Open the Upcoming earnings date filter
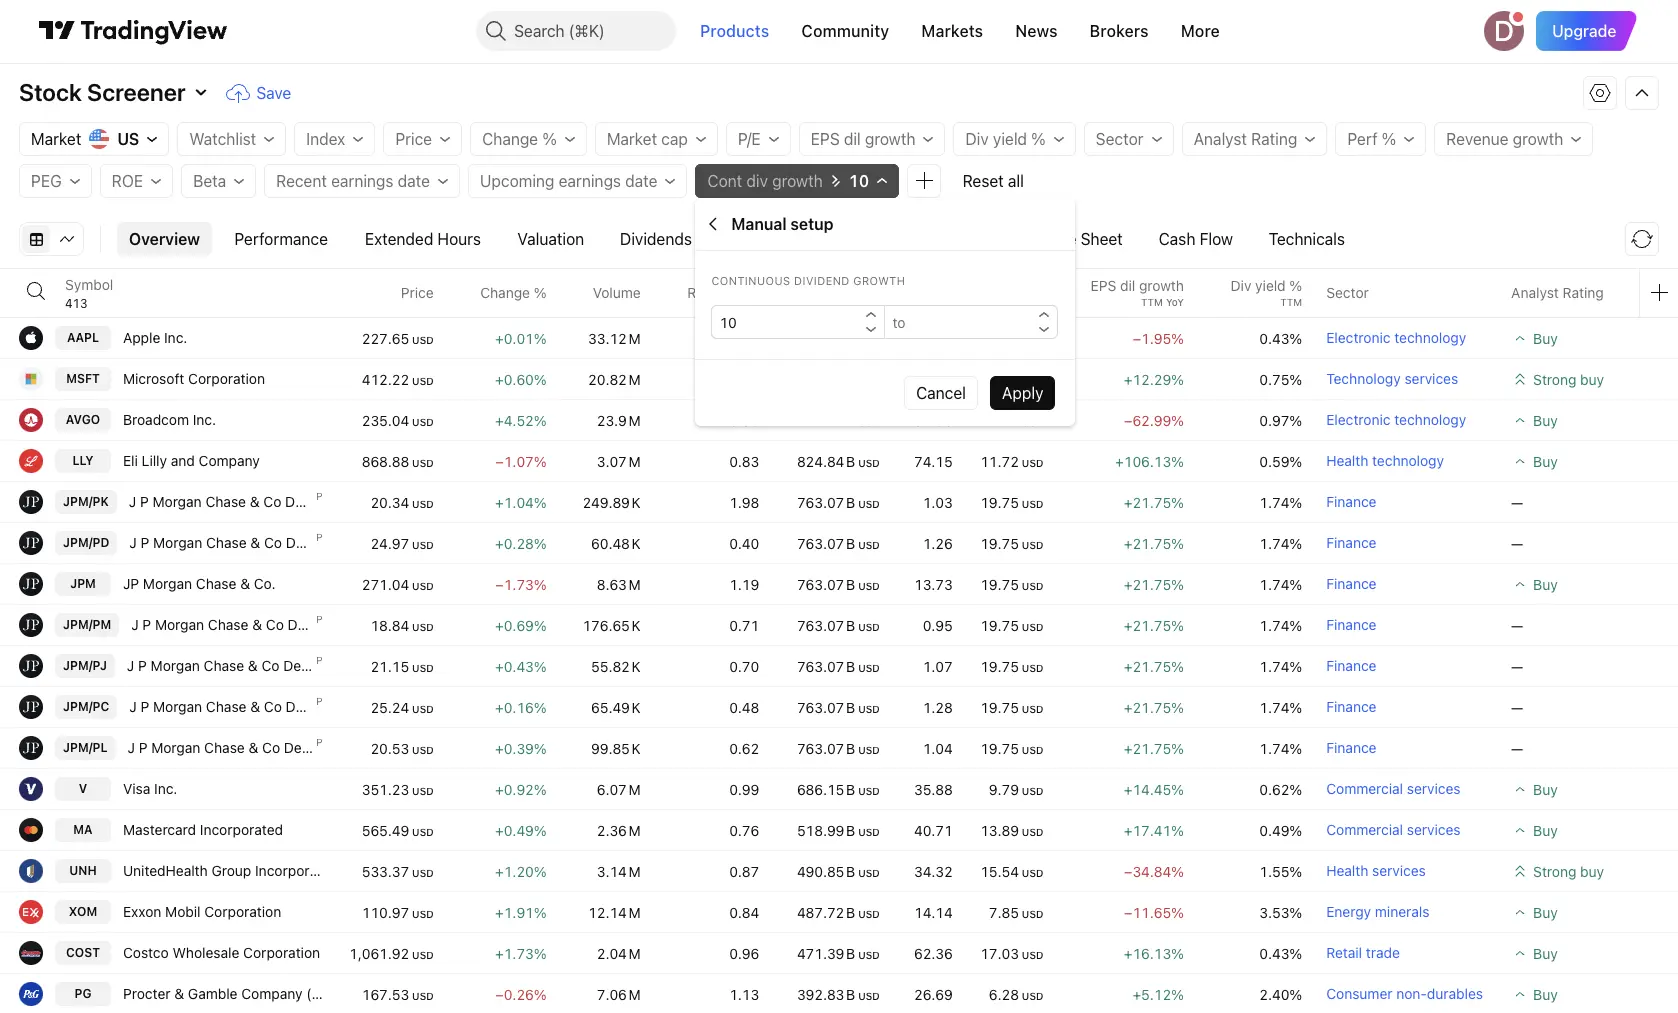Screen dimensions: 1678x1013 click(577, 181)
